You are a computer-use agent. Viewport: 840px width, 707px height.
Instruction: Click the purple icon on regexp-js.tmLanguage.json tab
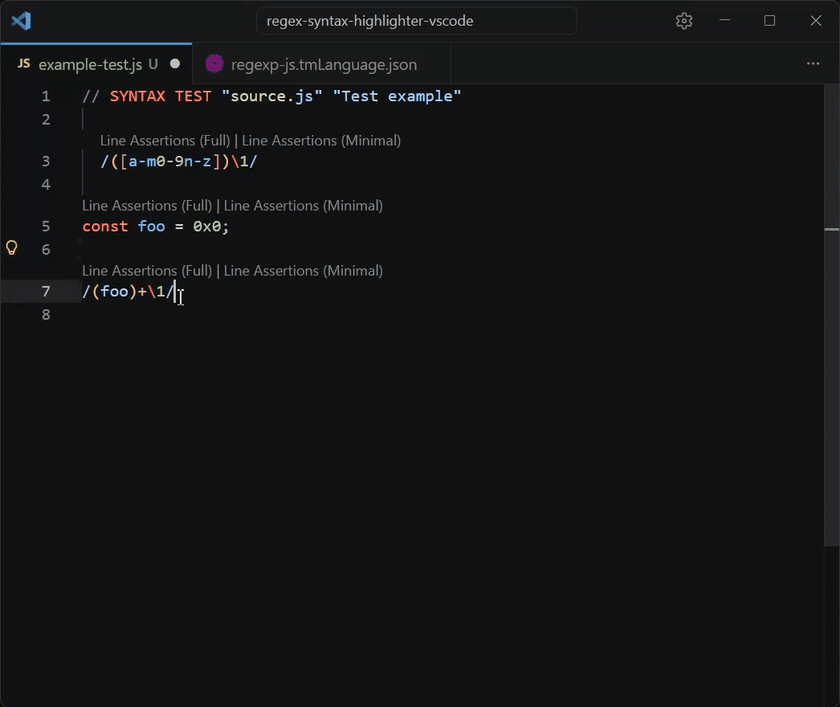(x=214, y=64)
